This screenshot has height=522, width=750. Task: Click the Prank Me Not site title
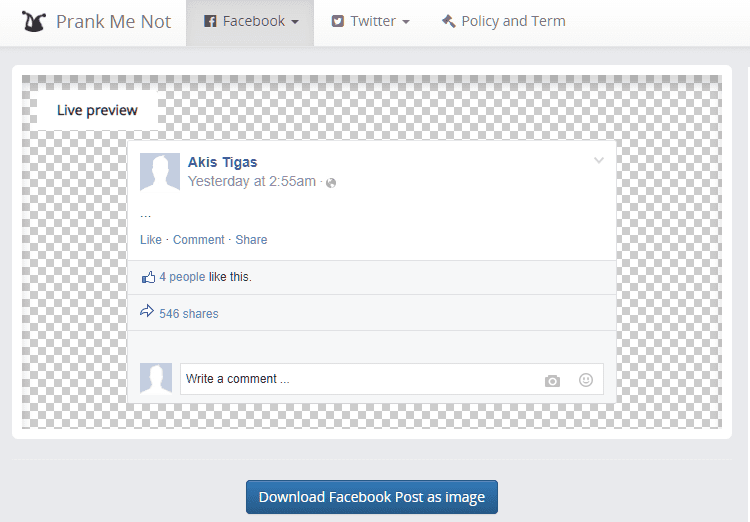click(113, 22)
